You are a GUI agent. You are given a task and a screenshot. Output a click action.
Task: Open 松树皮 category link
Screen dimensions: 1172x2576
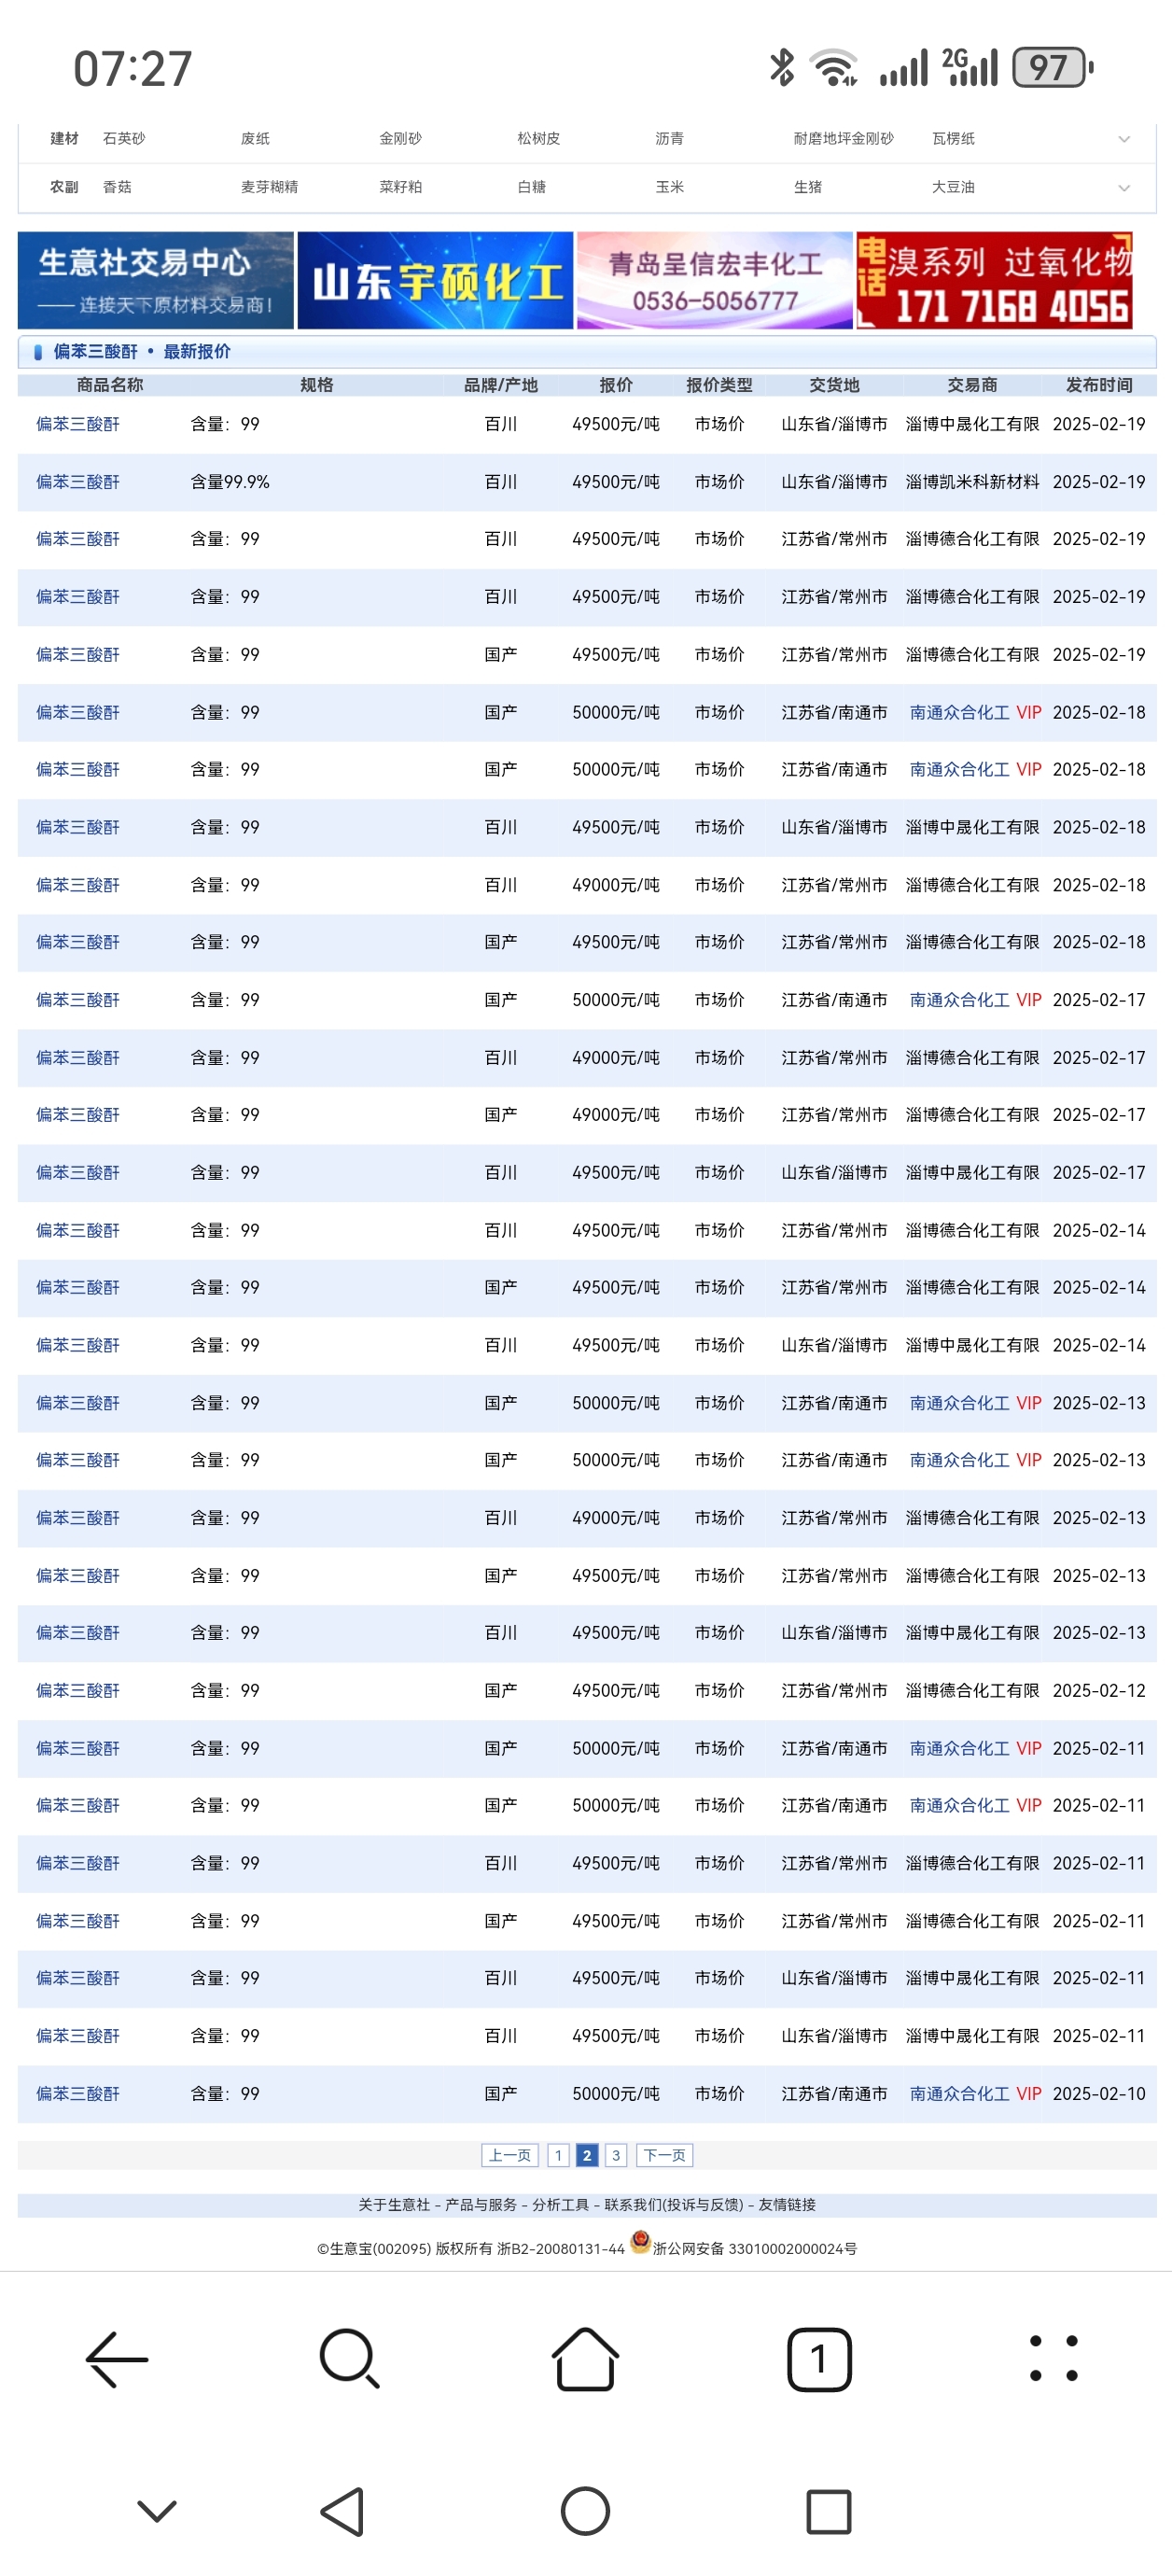[x=538, y=139]
